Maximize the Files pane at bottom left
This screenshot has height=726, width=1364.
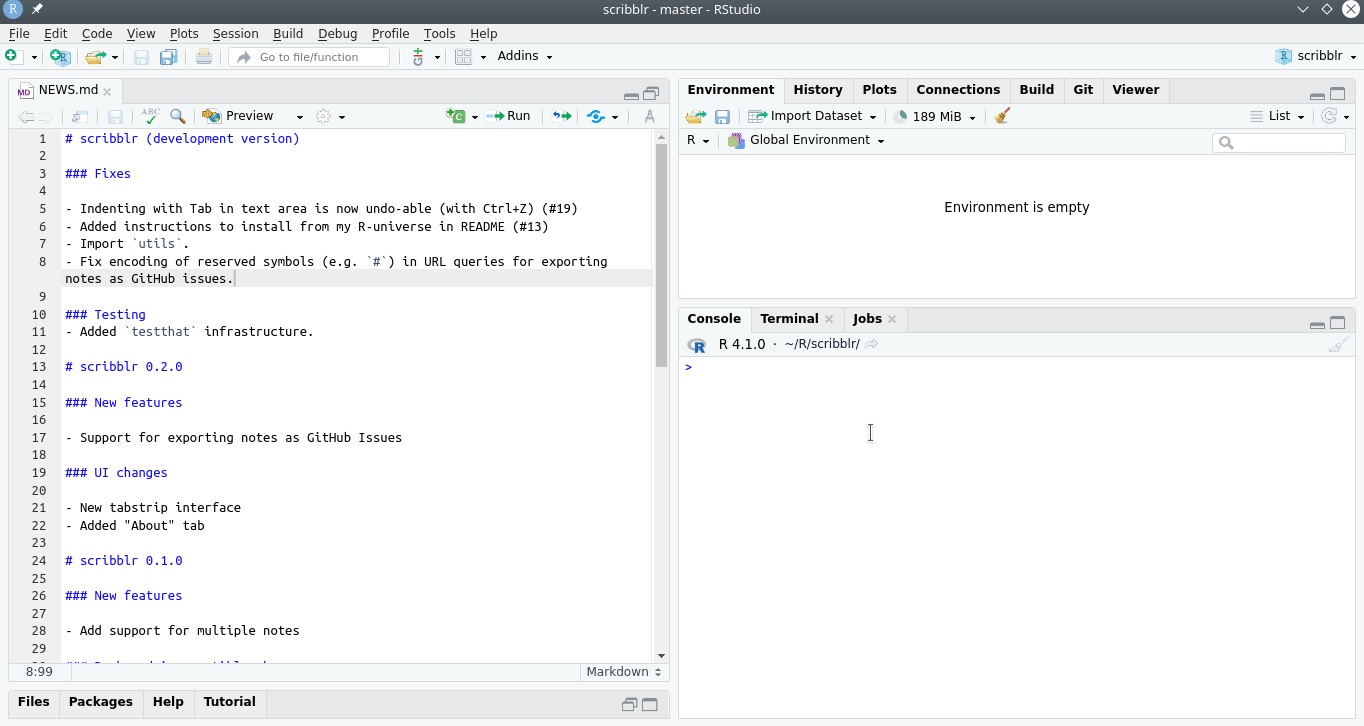650,704
